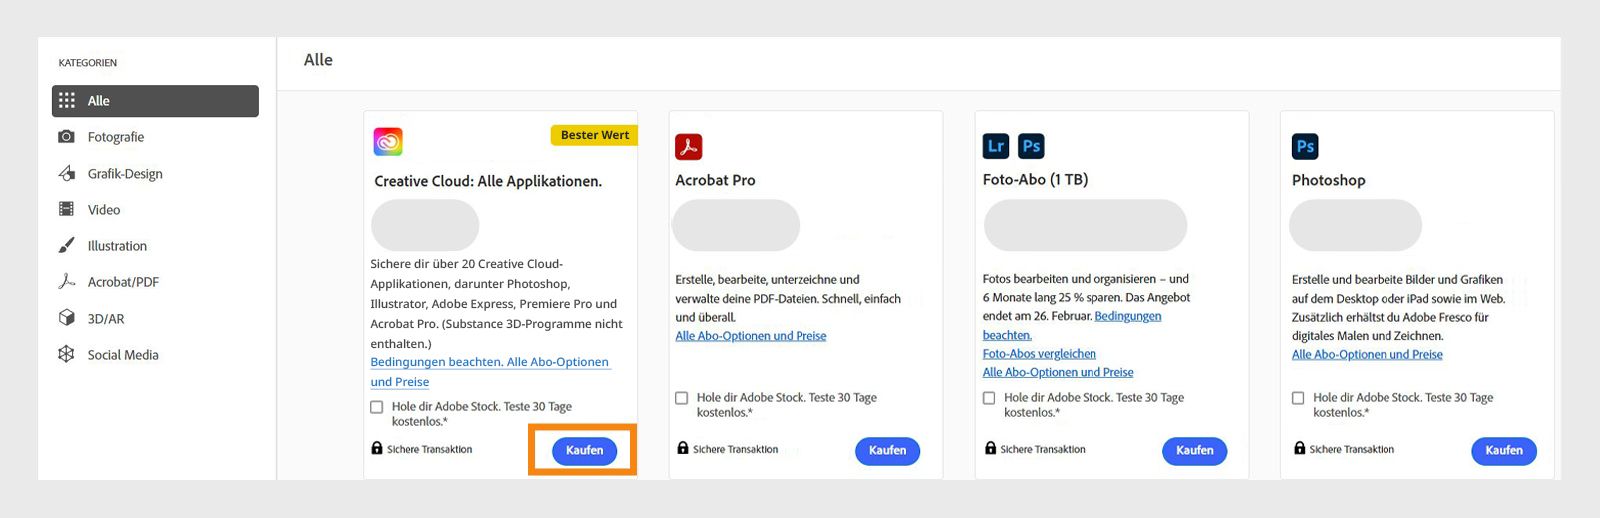Open Alle Abo-Optionen und Preise under Acrobat Pro
This screenshot has height=518, width=1600.
coord(751,336)
